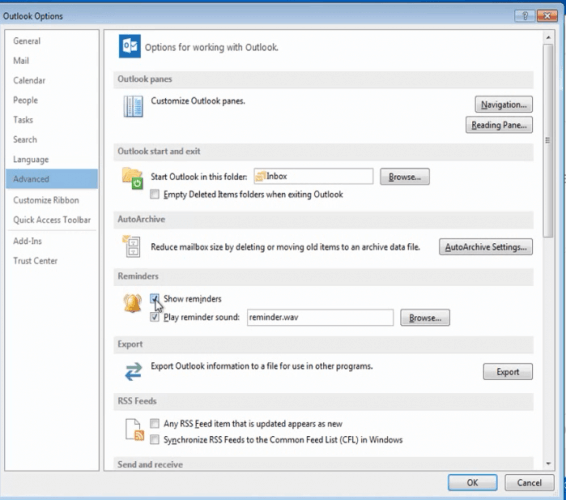Select the Language category
Viewport: 566px width, 500px height.
[x=52, y=159]
